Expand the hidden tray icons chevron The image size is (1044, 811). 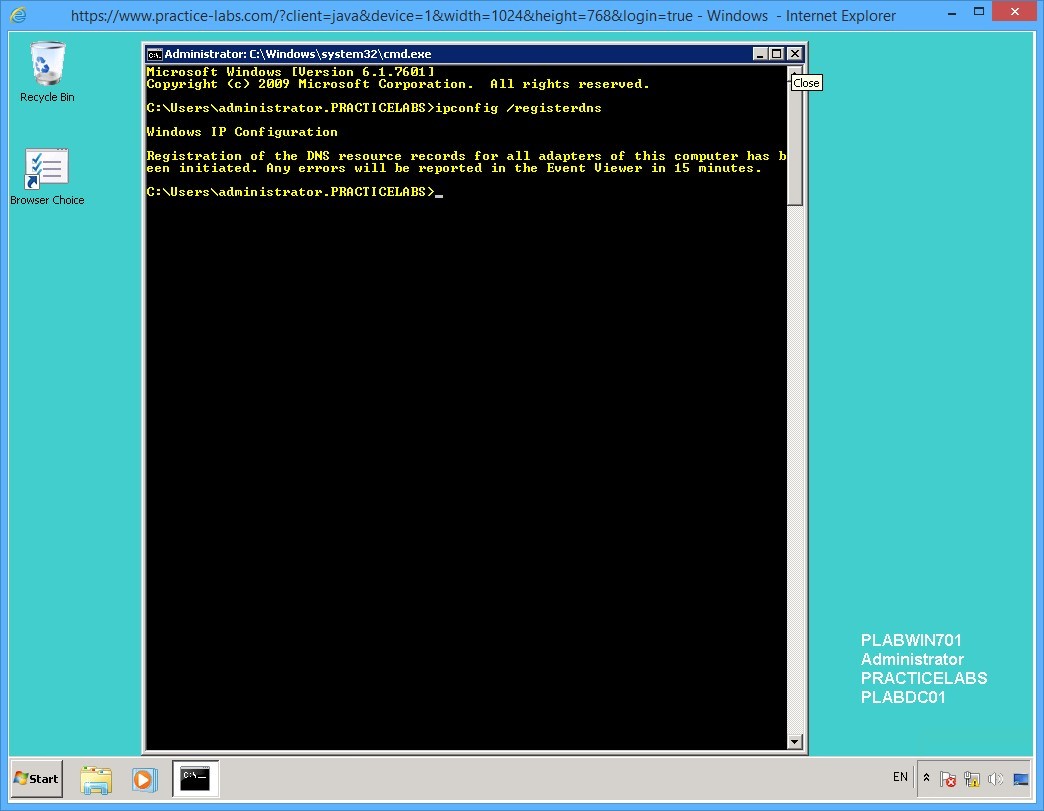pyautogui.click(x=926, y=778)
